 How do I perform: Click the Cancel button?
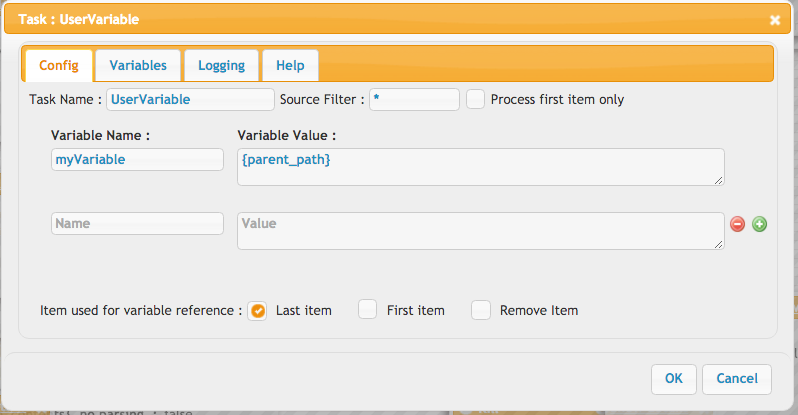[737, 379]
